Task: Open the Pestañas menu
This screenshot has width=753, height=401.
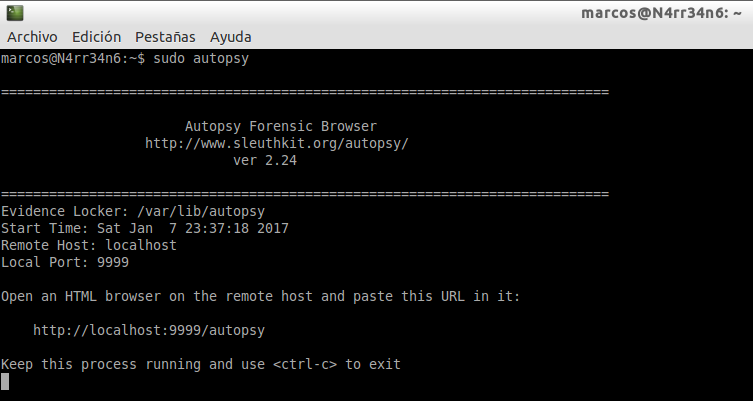Action: tap(165, 37)
